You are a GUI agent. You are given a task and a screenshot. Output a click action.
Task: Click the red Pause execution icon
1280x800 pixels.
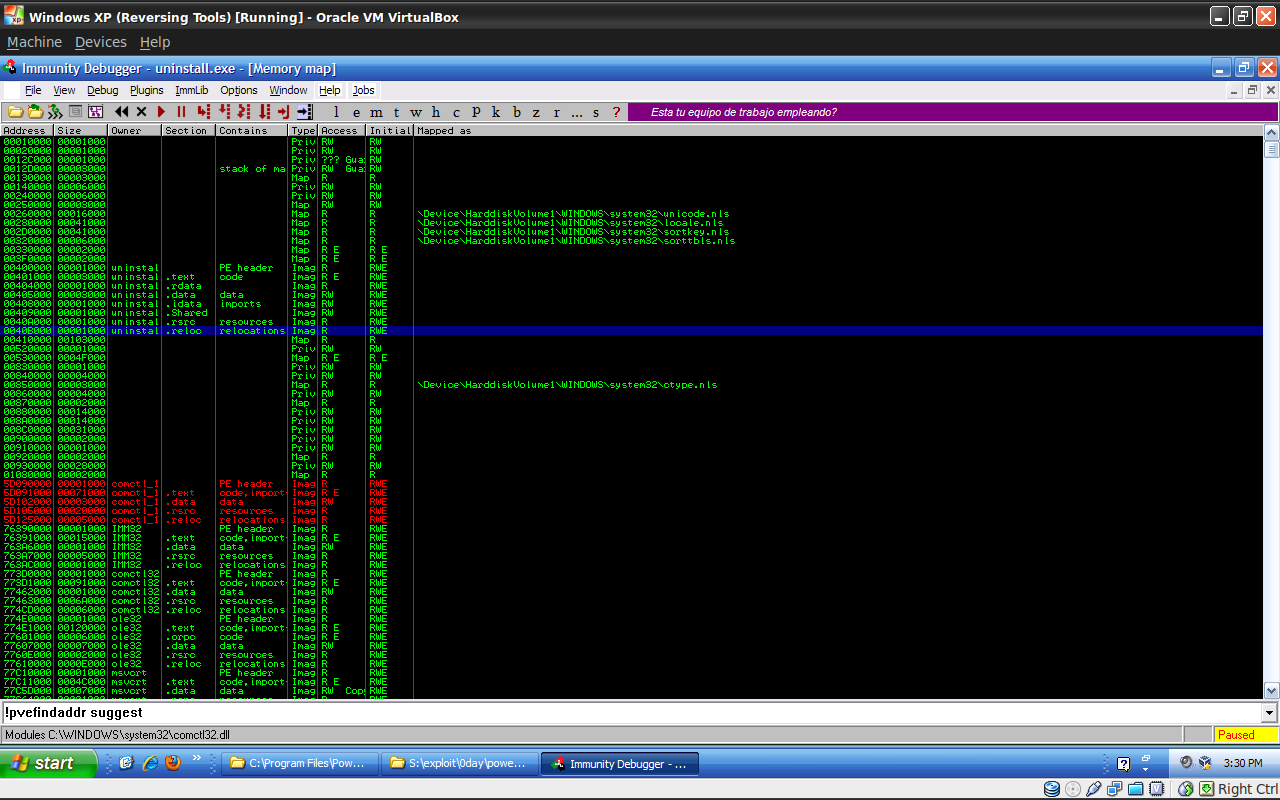pyautogui.click(x=181, y=112)
